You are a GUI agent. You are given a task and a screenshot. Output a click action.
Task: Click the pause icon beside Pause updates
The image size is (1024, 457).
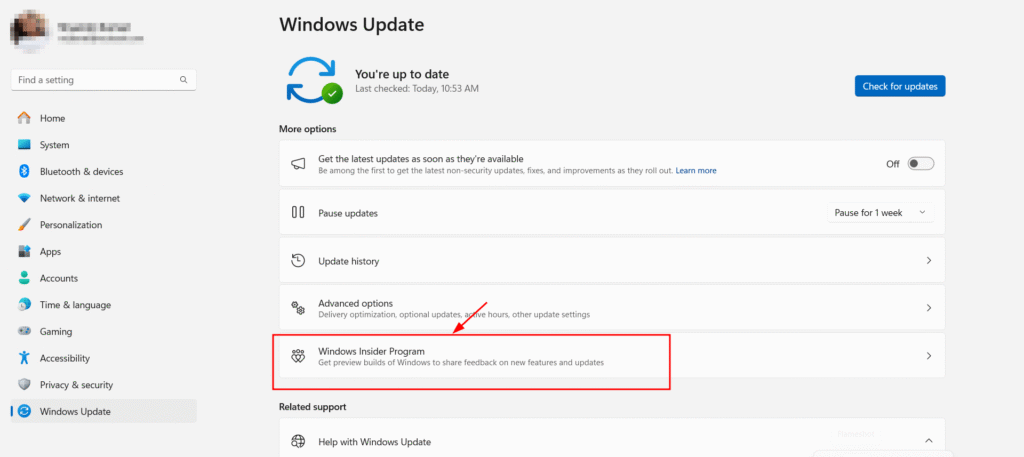tap(298, 212)
